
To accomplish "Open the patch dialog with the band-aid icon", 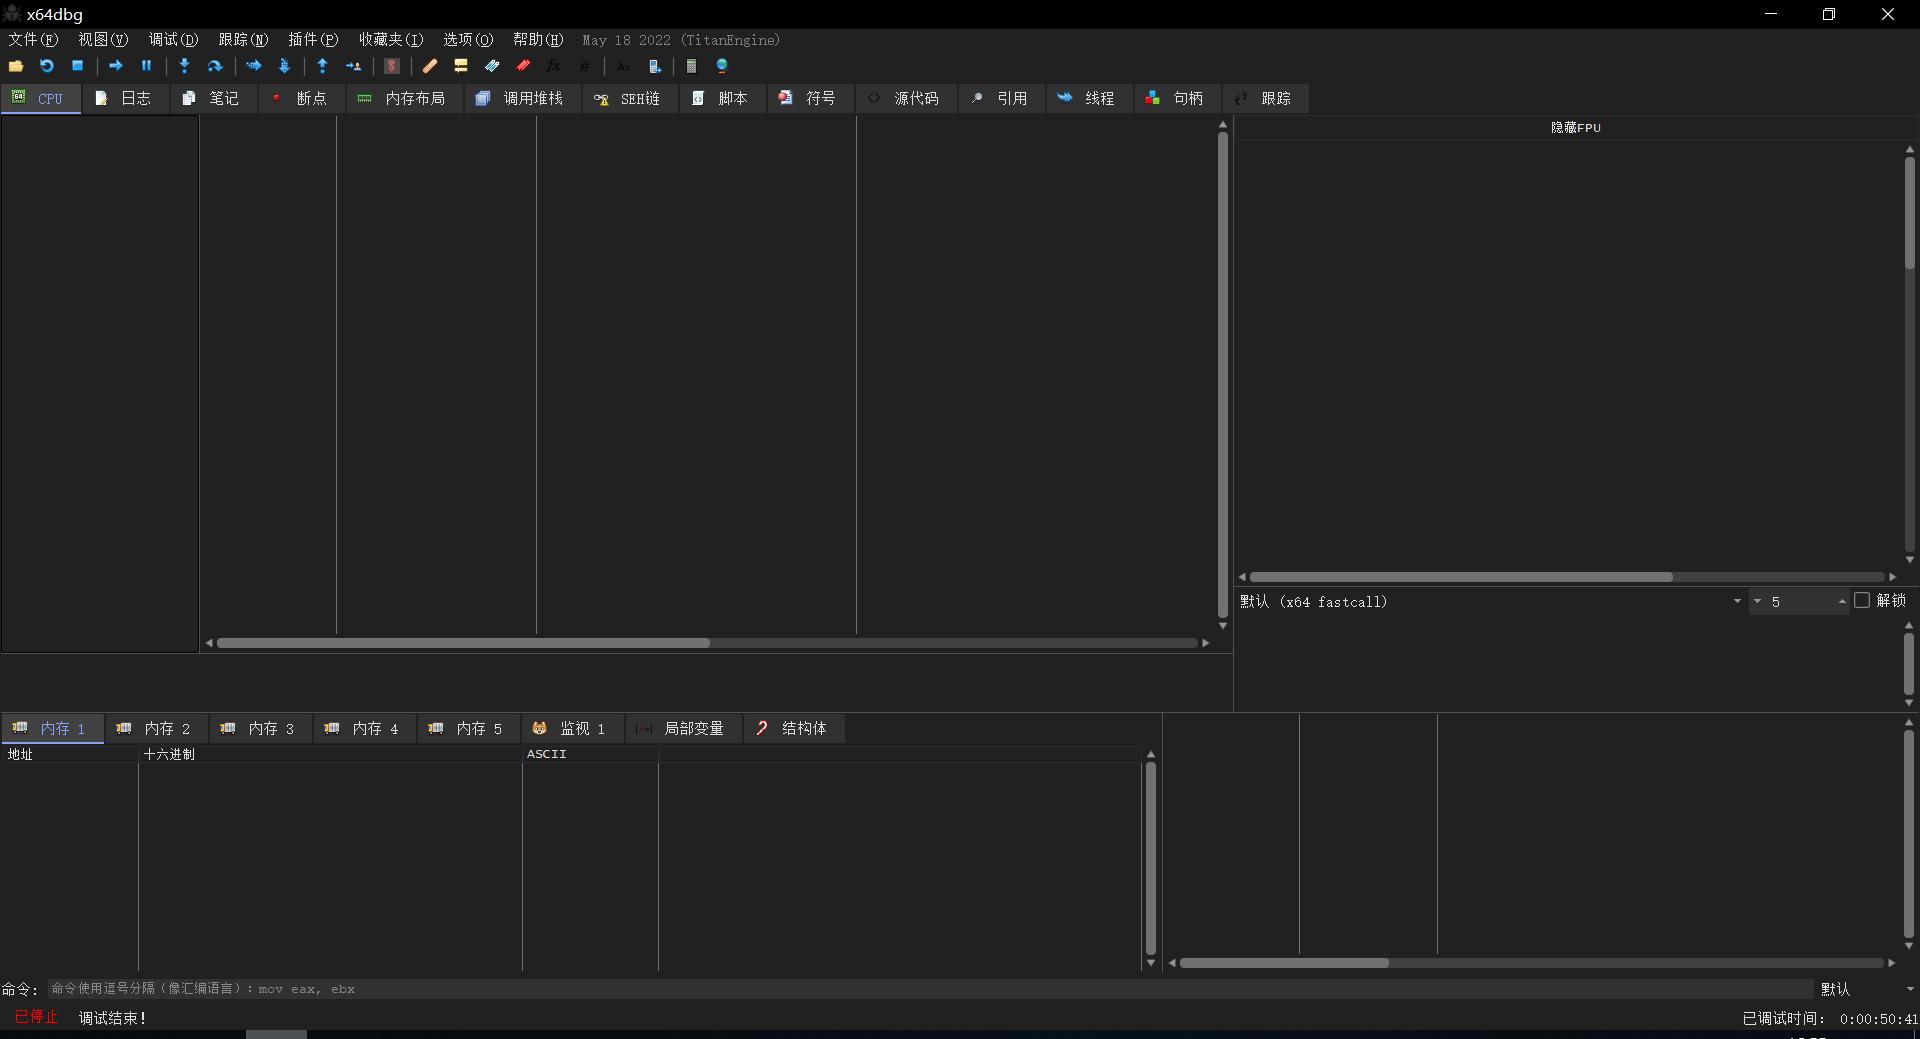I will pos(430,66).
